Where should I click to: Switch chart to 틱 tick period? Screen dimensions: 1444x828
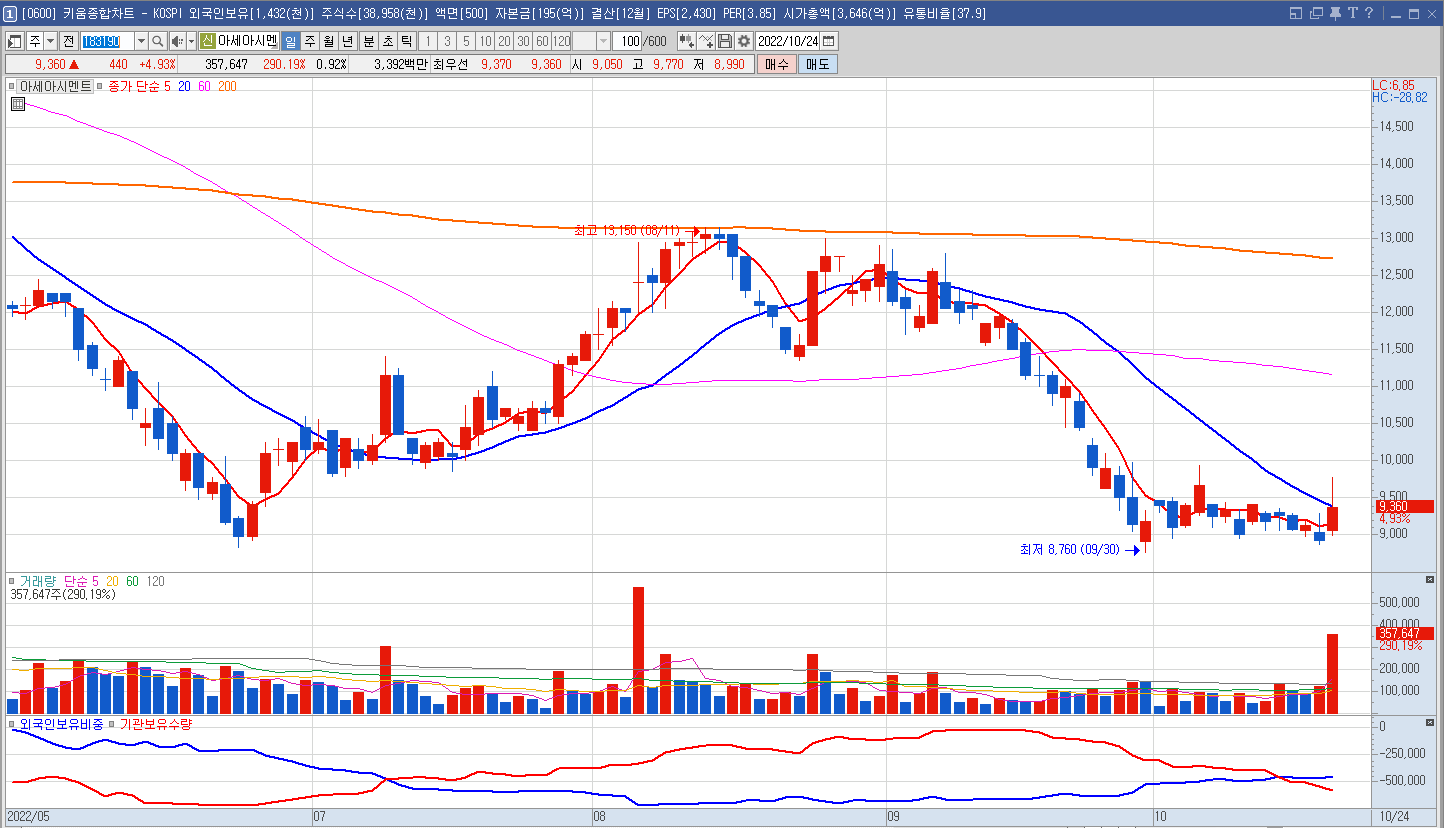[406, 41]
